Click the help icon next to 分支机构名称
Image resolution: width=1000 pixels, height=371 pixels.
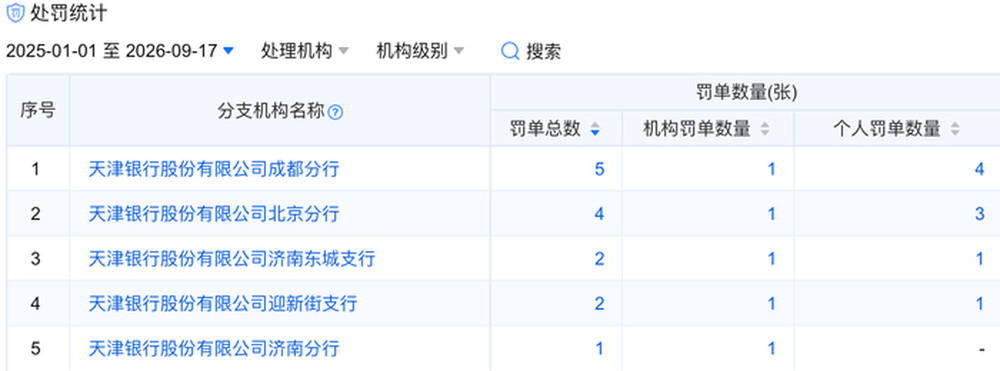(335, 113)
